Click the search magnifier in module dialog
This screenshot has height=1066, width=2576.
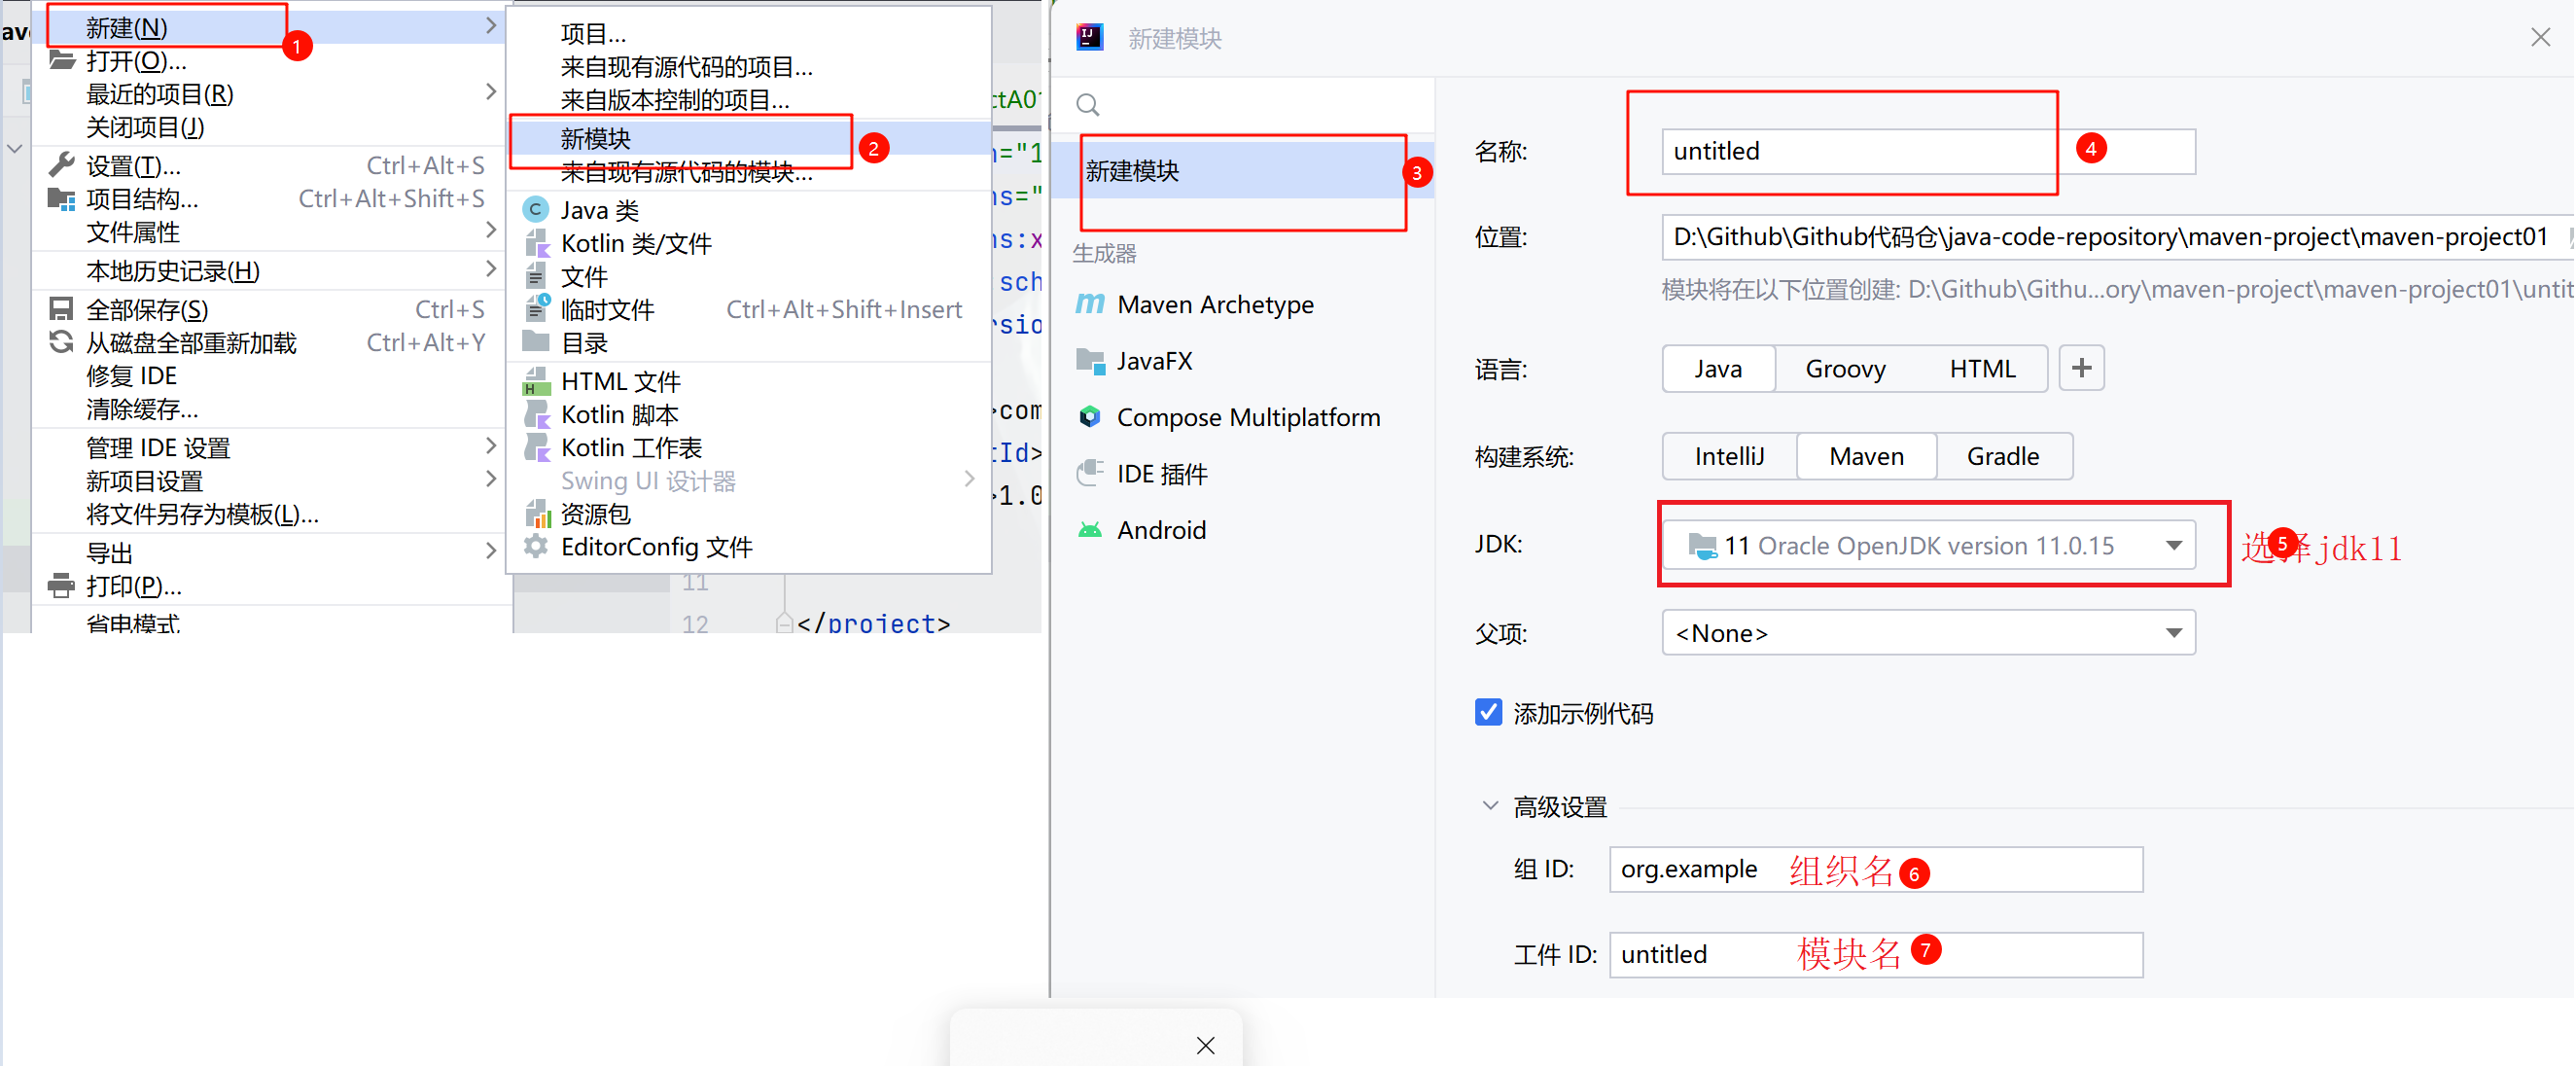[1088, 105]
